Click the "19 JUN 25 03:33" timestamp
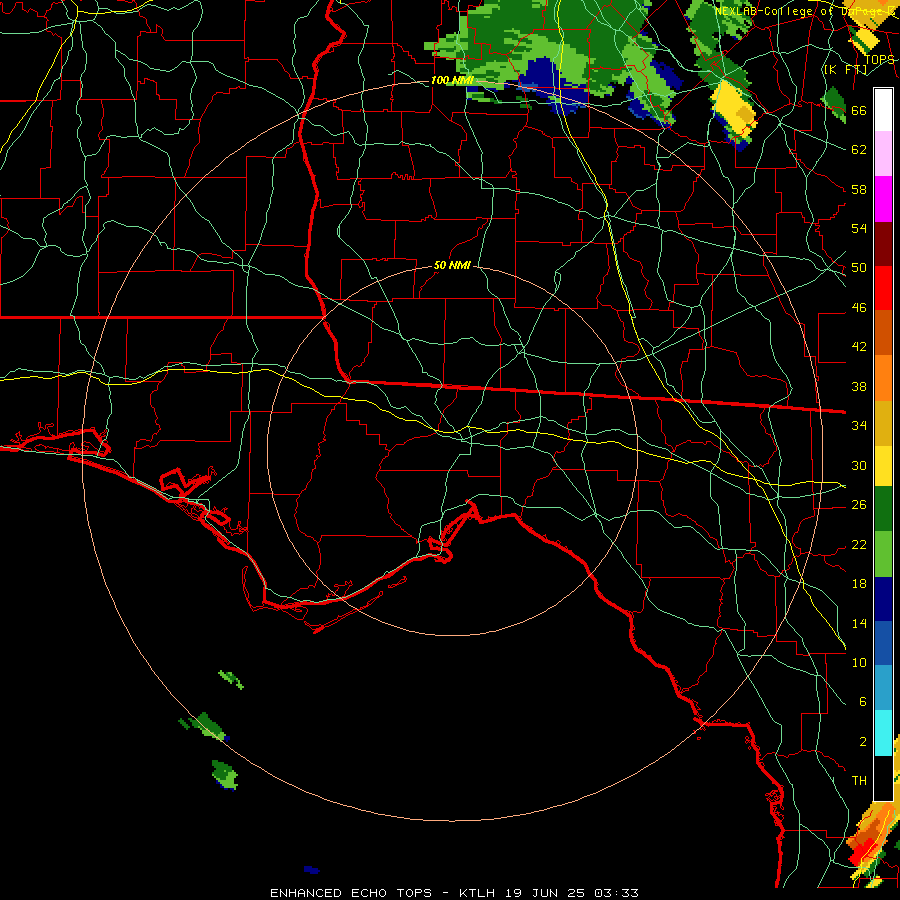The image size is (900, 900). pyautogui.click(x=572, y=893)
